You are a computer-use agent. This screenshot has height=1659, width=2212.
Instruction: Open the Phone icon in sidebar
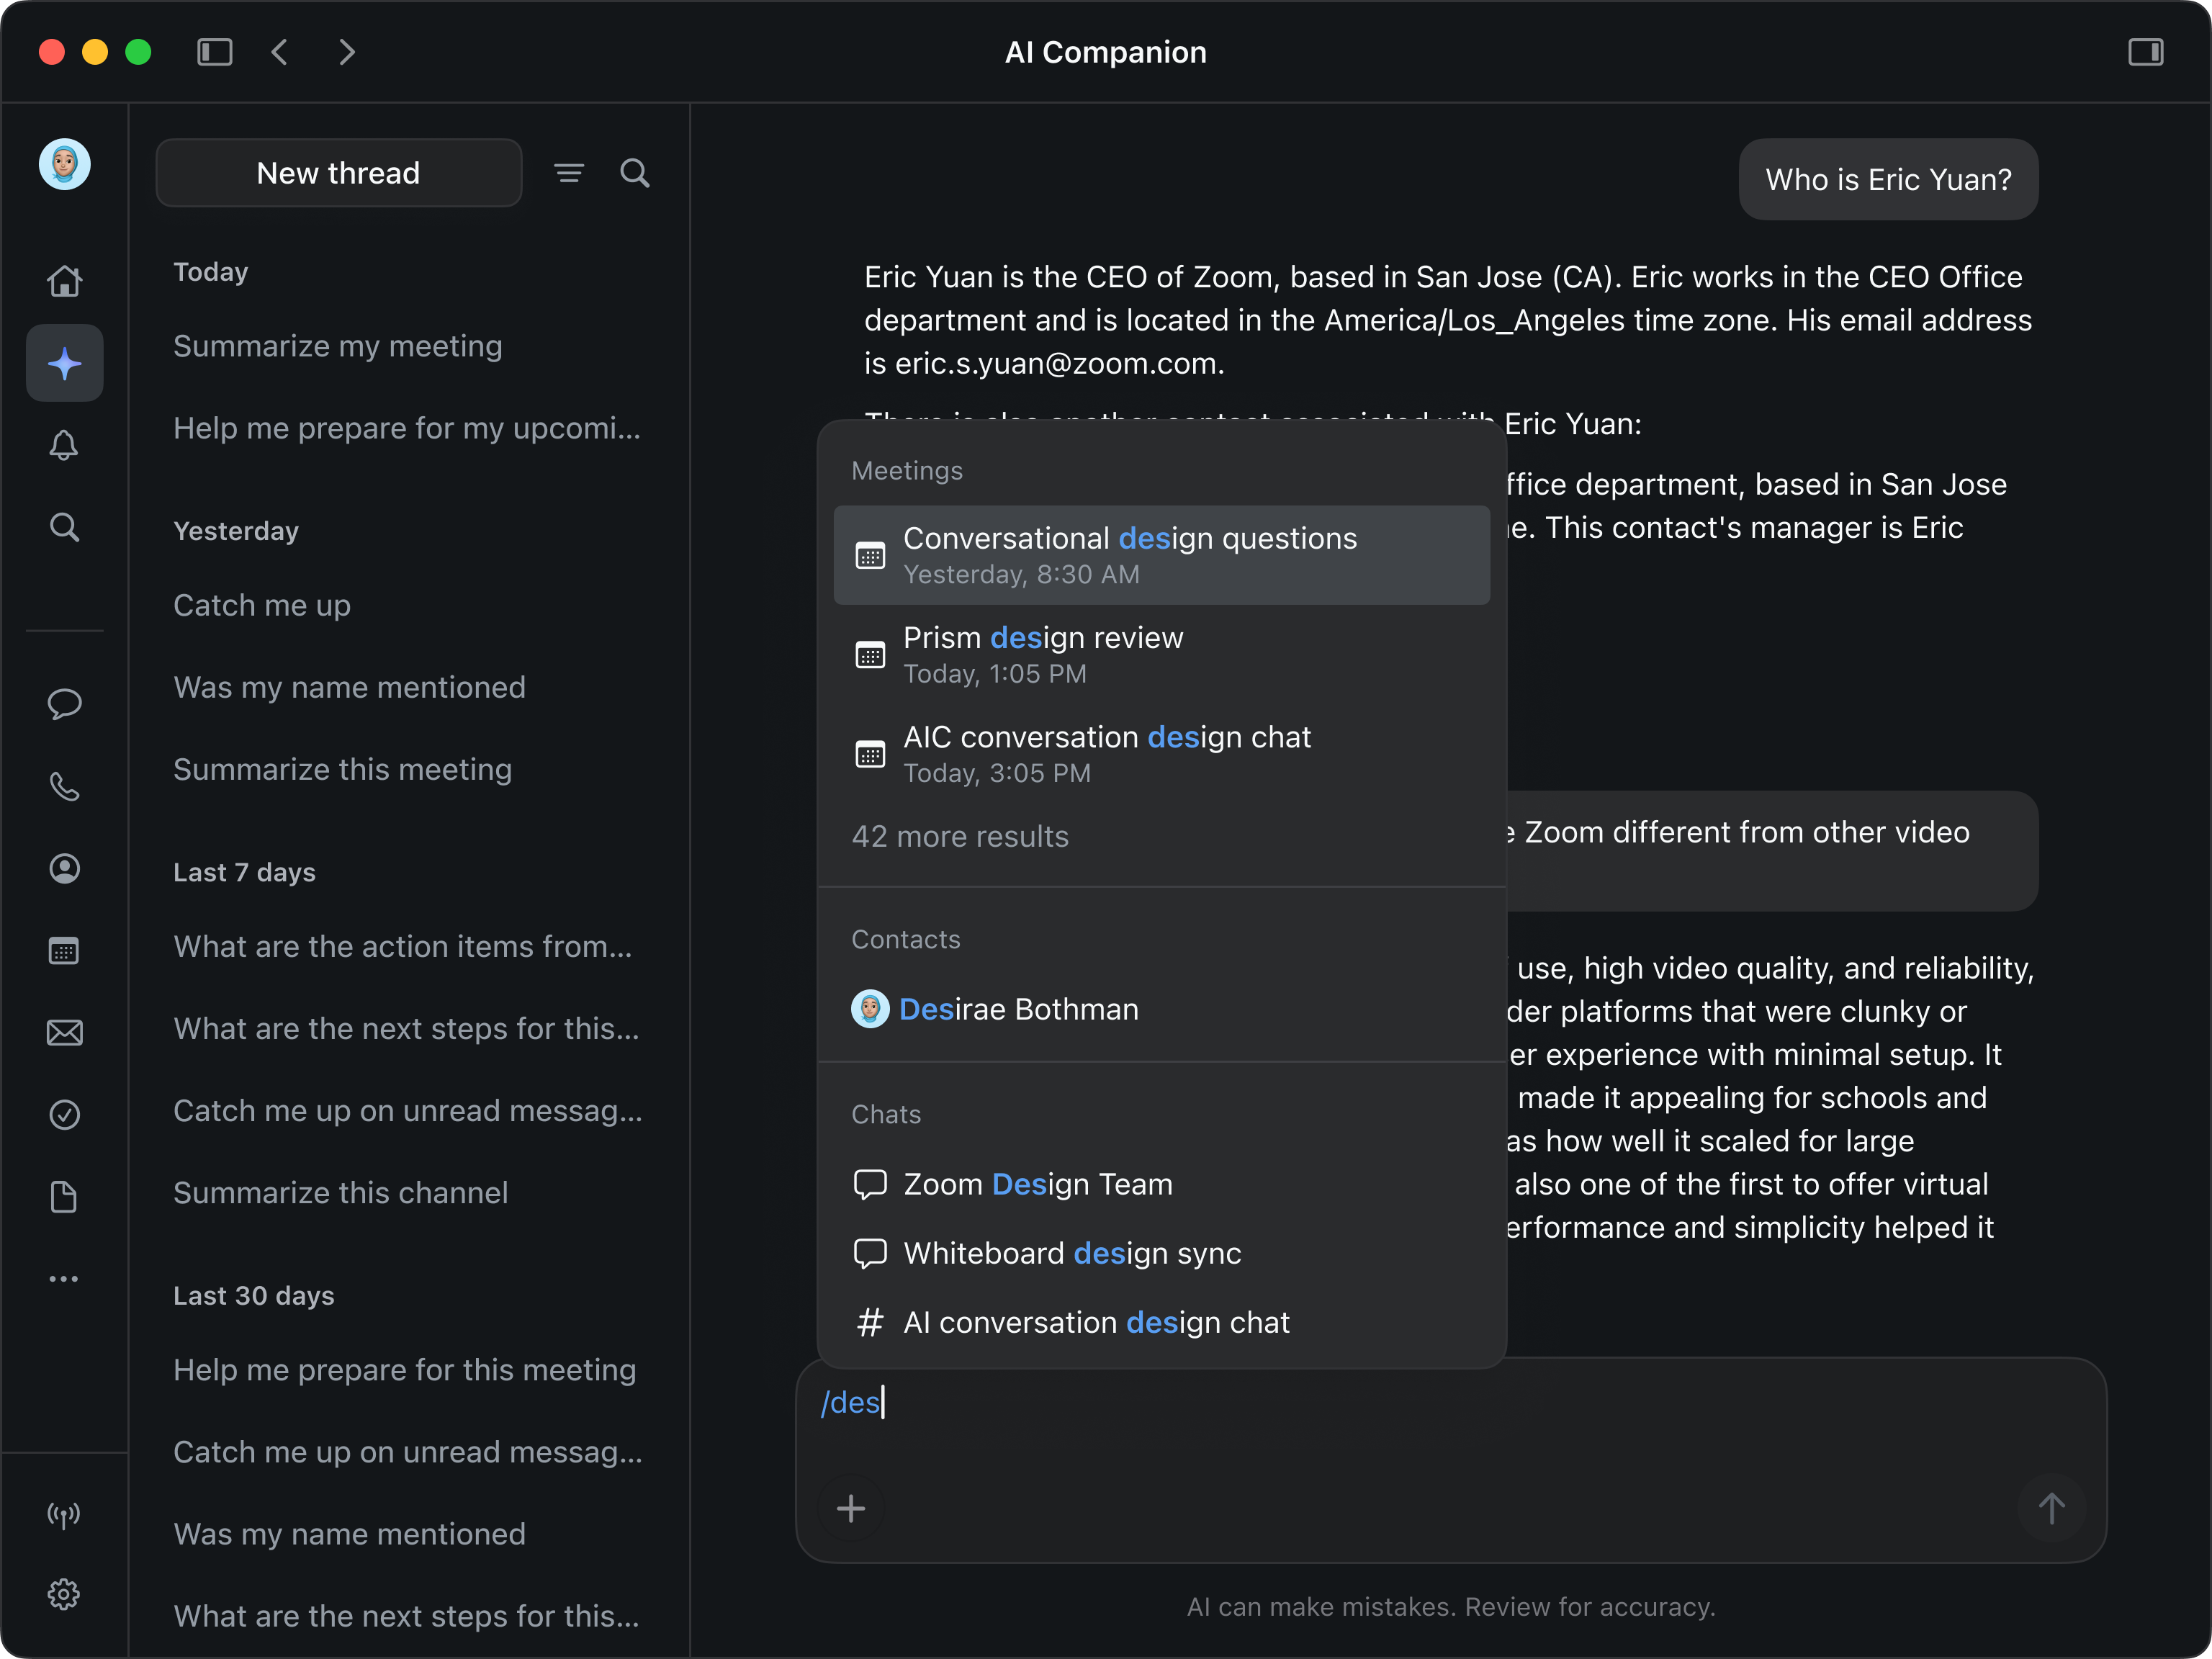click(64, 786)
